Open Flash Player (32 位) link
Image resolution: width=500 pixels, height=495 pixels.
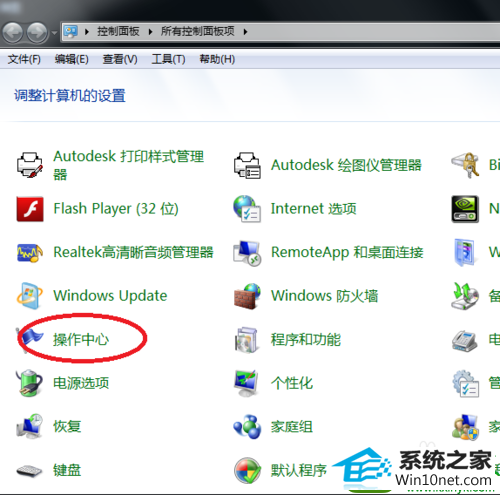click(116, 209)
